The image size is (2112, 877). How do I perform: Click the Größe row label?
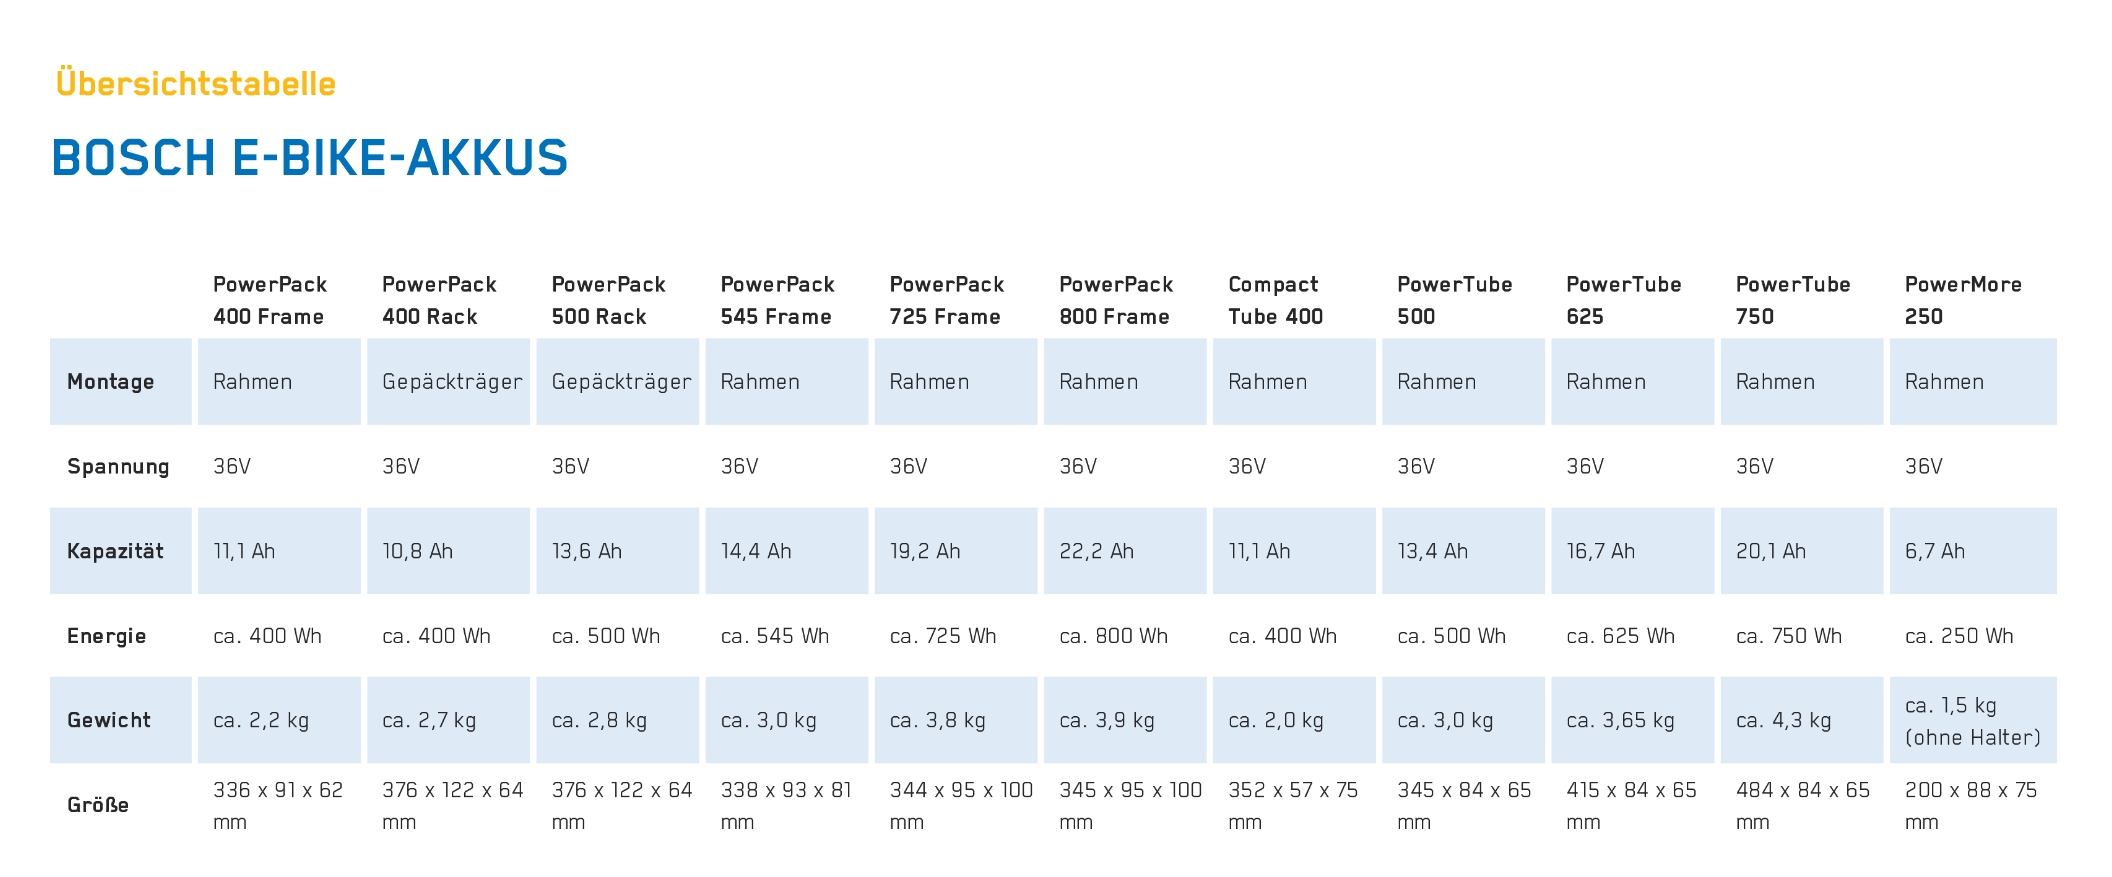[98, 805]
